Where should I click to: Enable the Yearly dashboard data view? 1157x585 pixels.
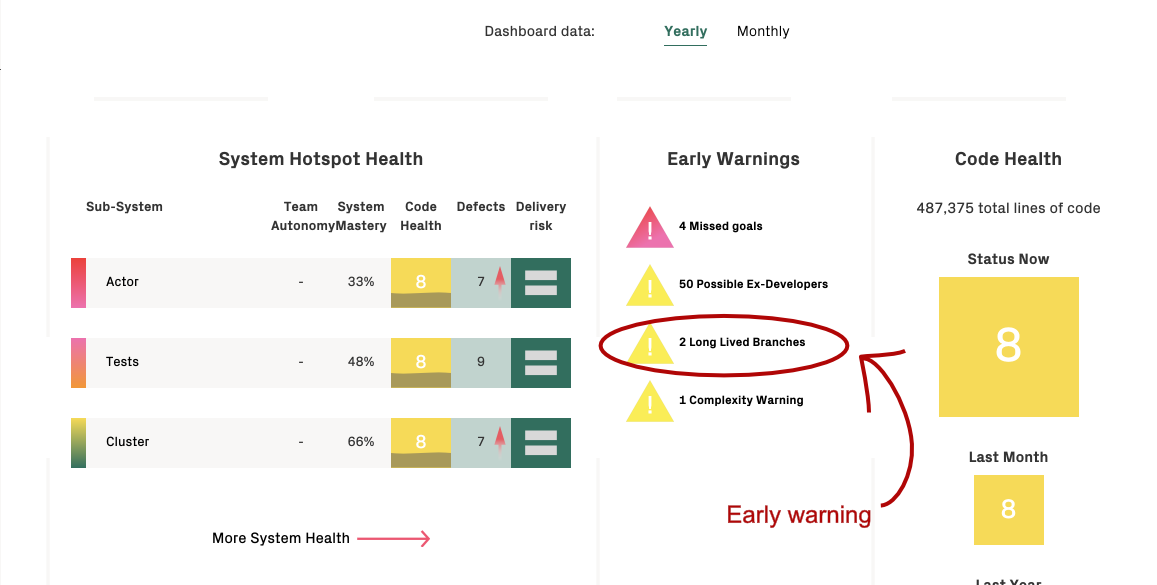[685, 31]
